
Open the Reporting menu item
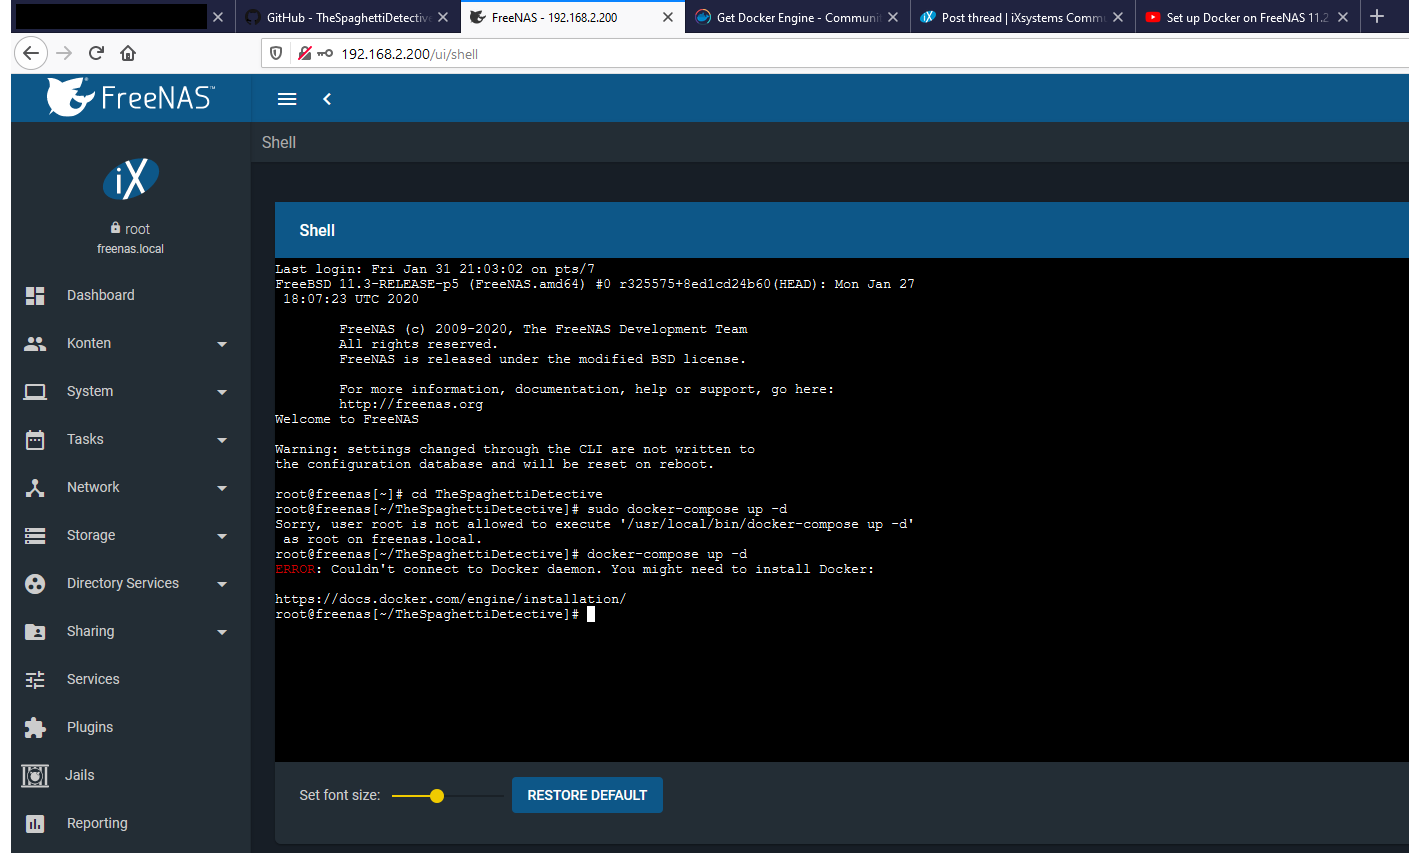pos(130,823)
